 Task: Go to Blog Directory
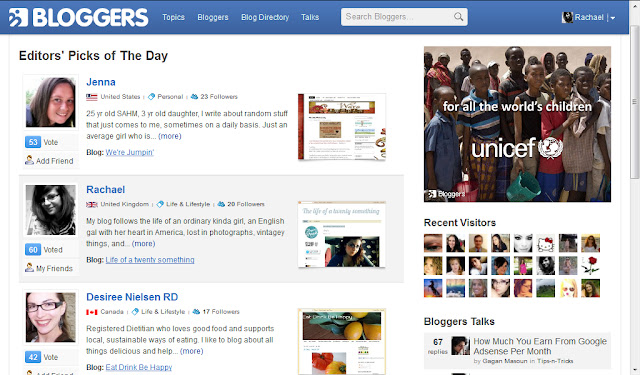click(x=265, y=17)
